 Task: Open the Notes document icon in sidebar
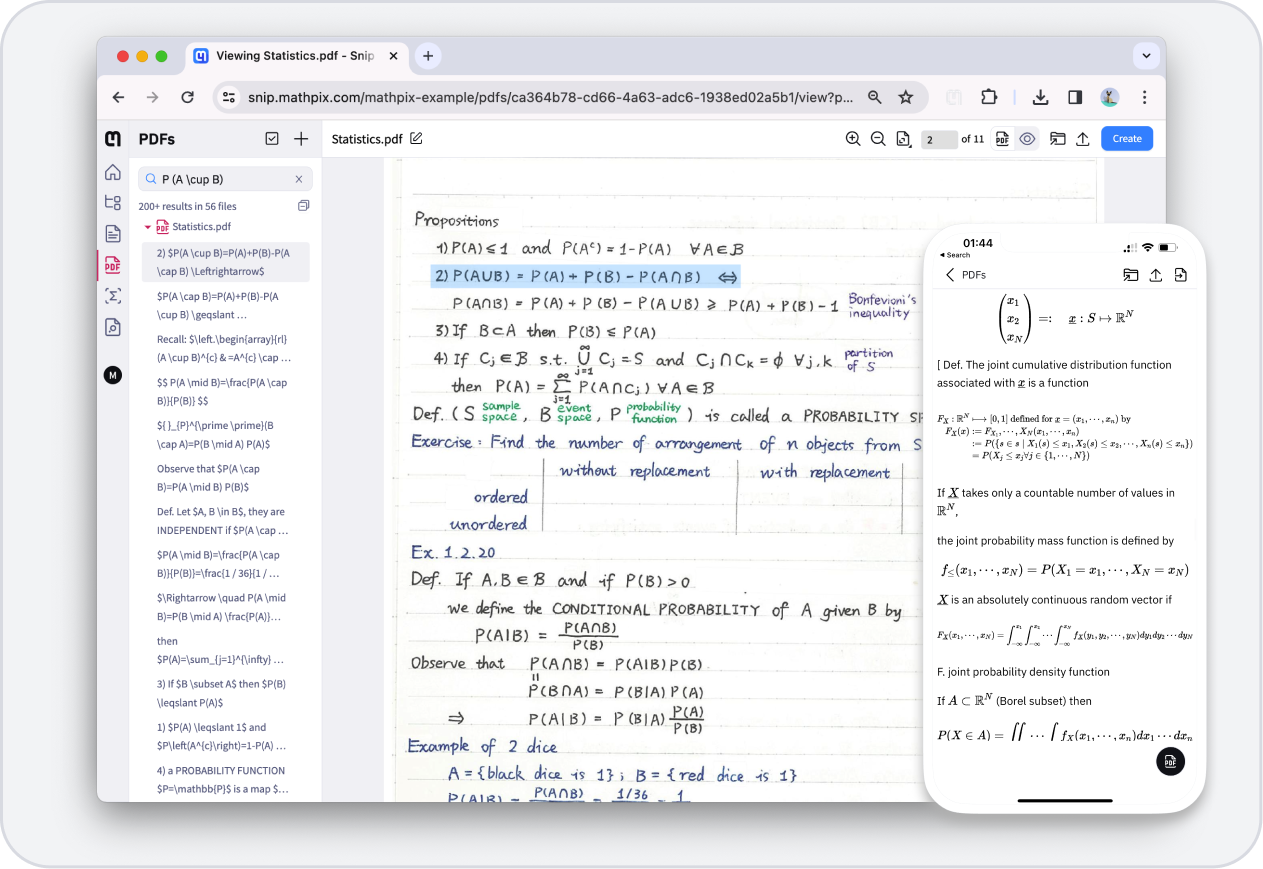tap(113, 234)
